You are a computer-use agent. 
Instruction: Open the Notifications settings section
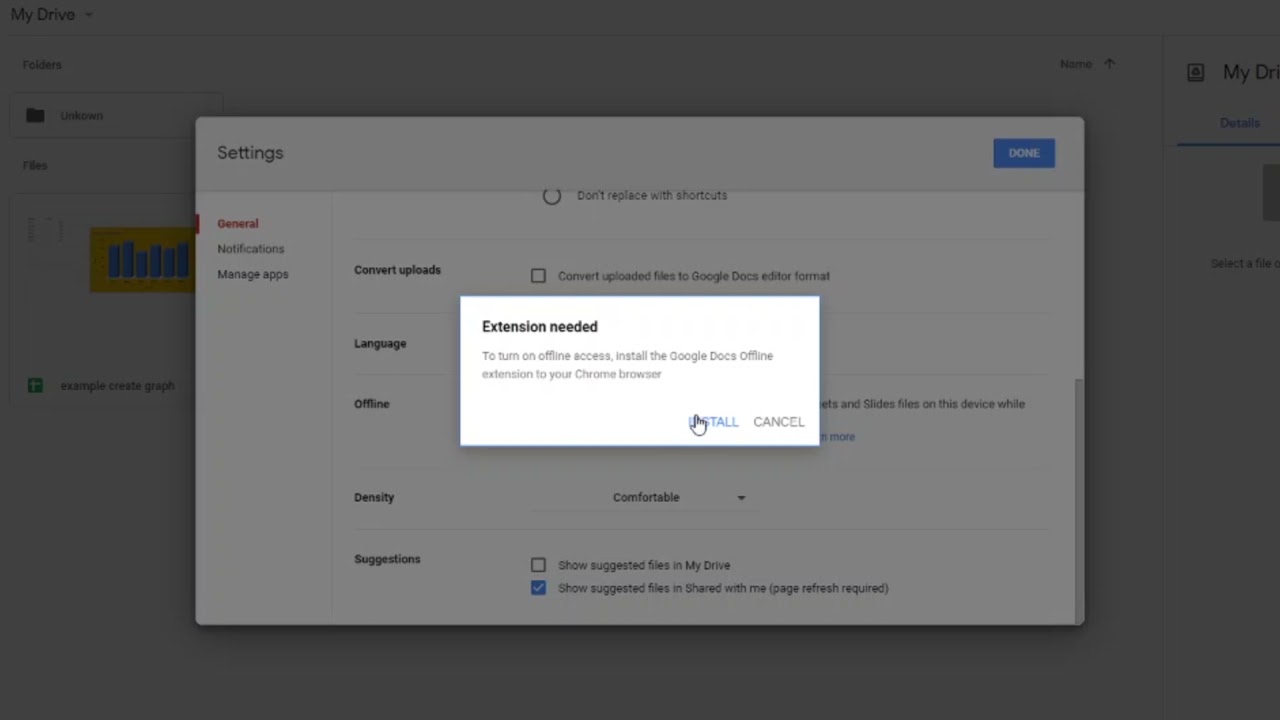point(251,249)
